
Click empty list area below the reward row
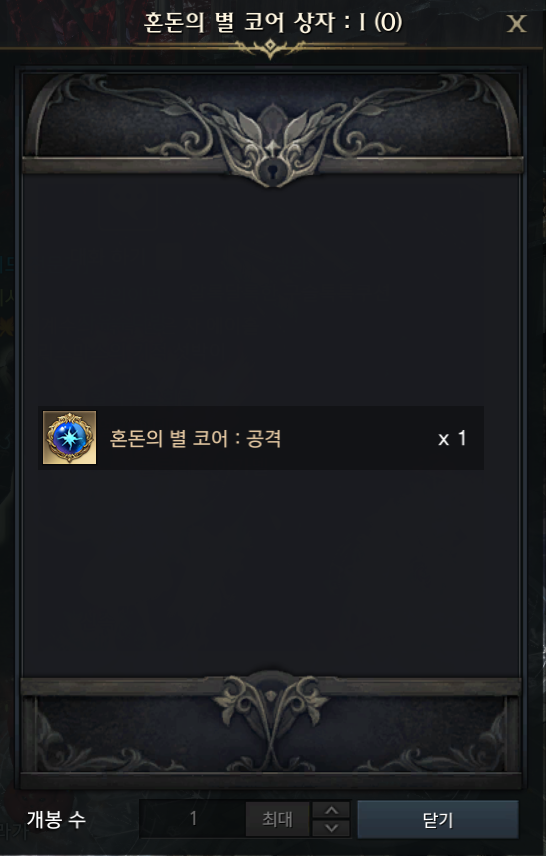pyautogui.click(x=271, y=568)
